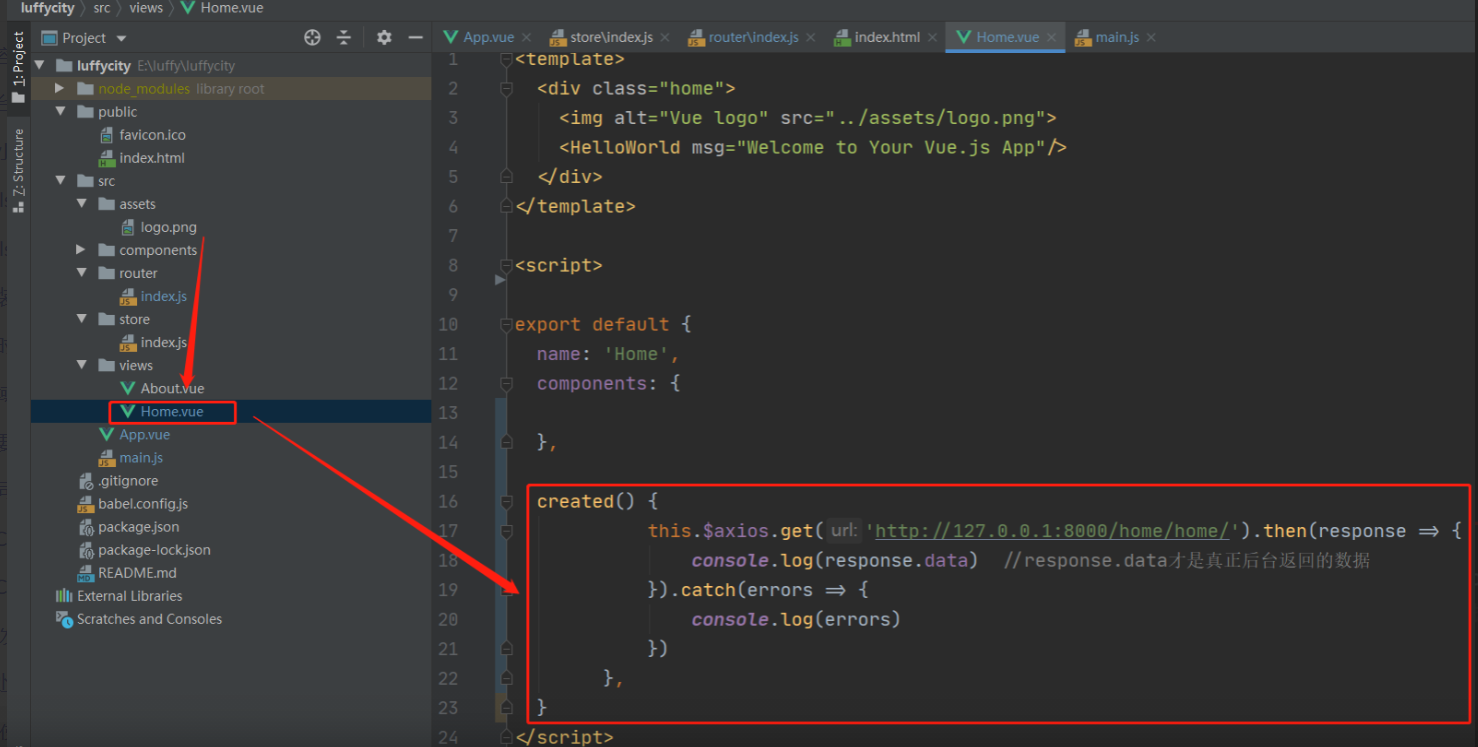Image resolution: width=1478 pixels, height=747 pixels.
Task: Select index.html under the public folder
Action: (x=152, y=158)
